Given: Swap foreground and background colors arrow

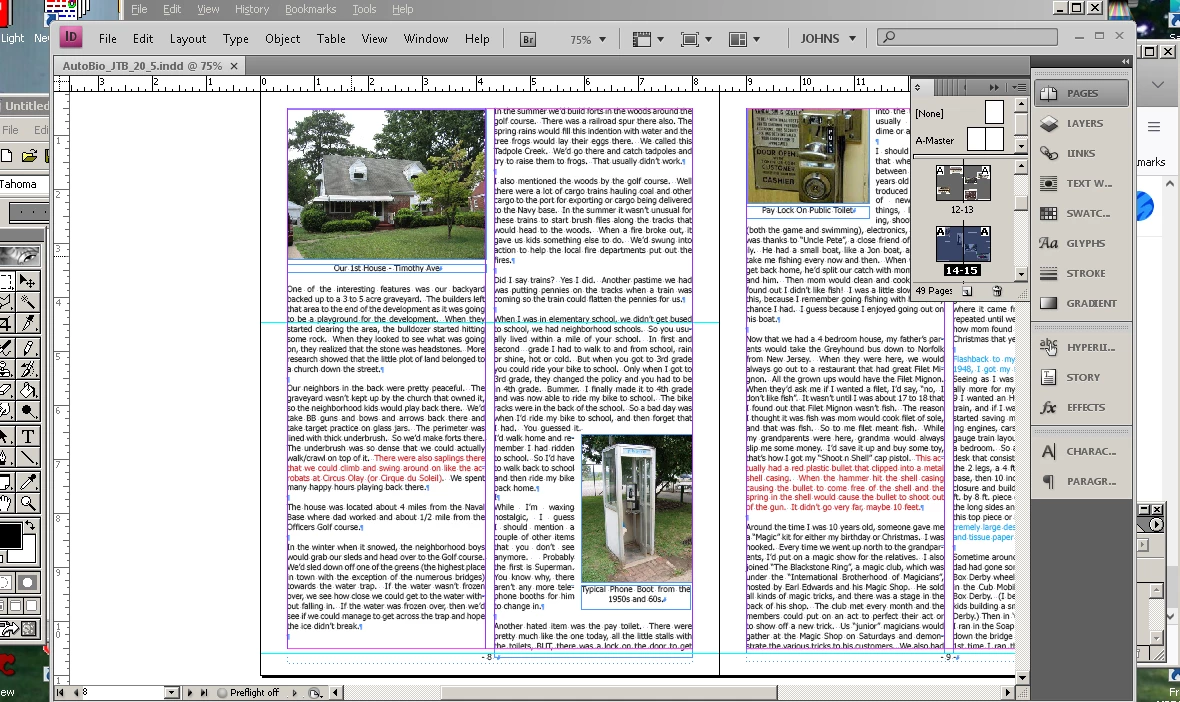Looking at the screenshot, I should point(30,524).
